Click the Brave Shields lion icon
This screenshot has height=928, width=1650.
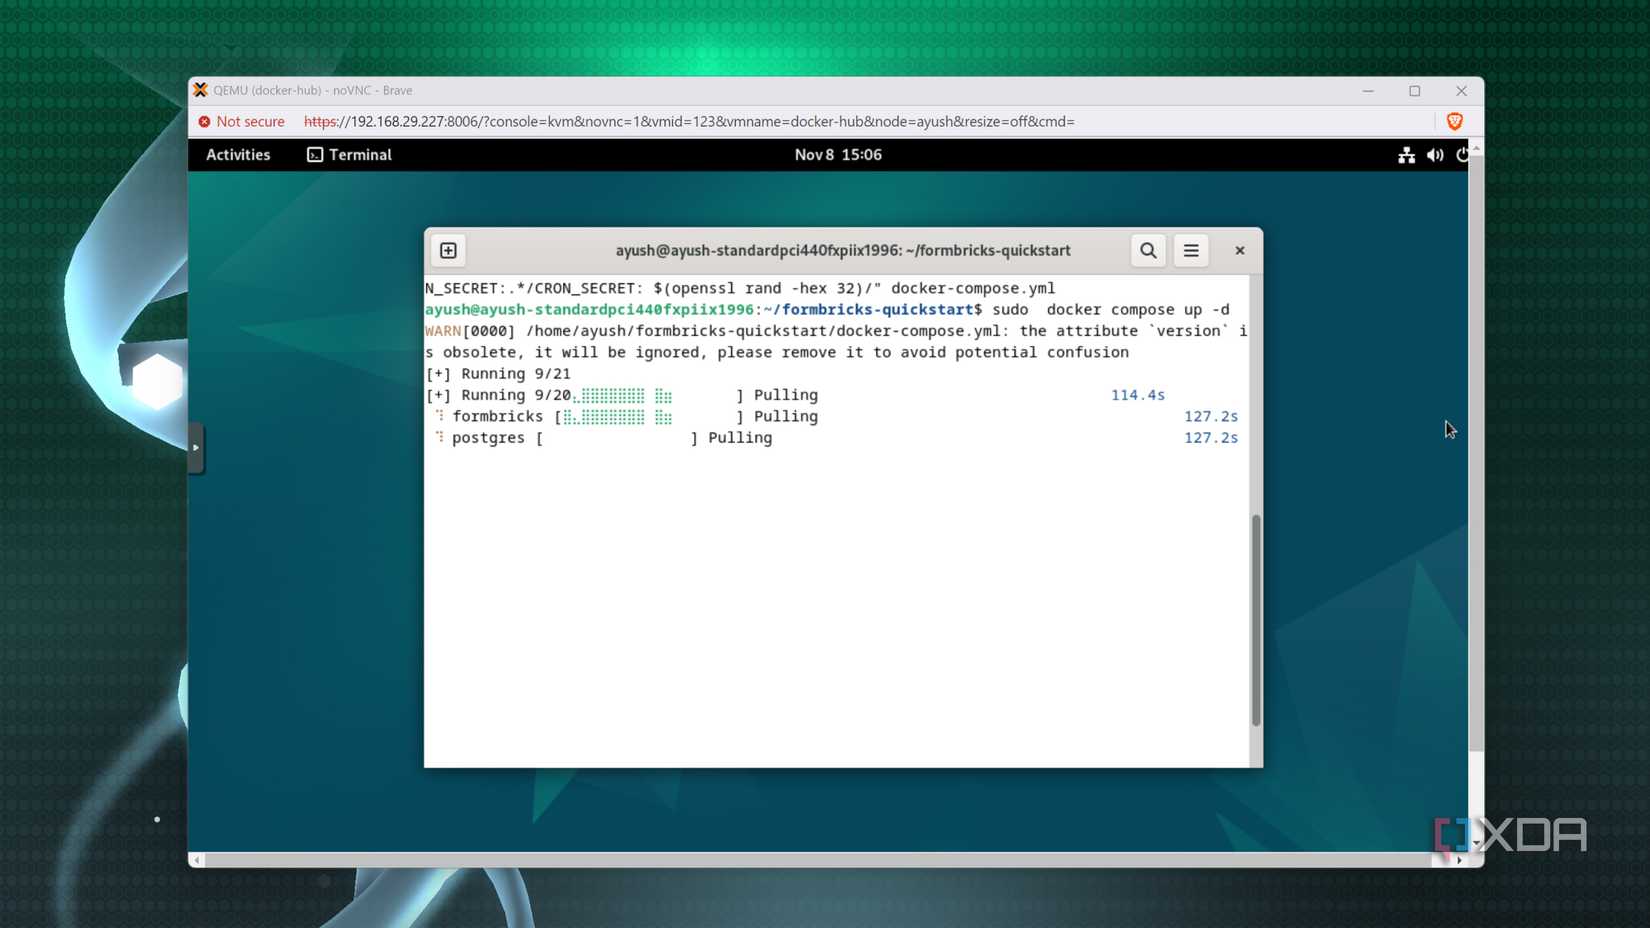pos(1455,121)
